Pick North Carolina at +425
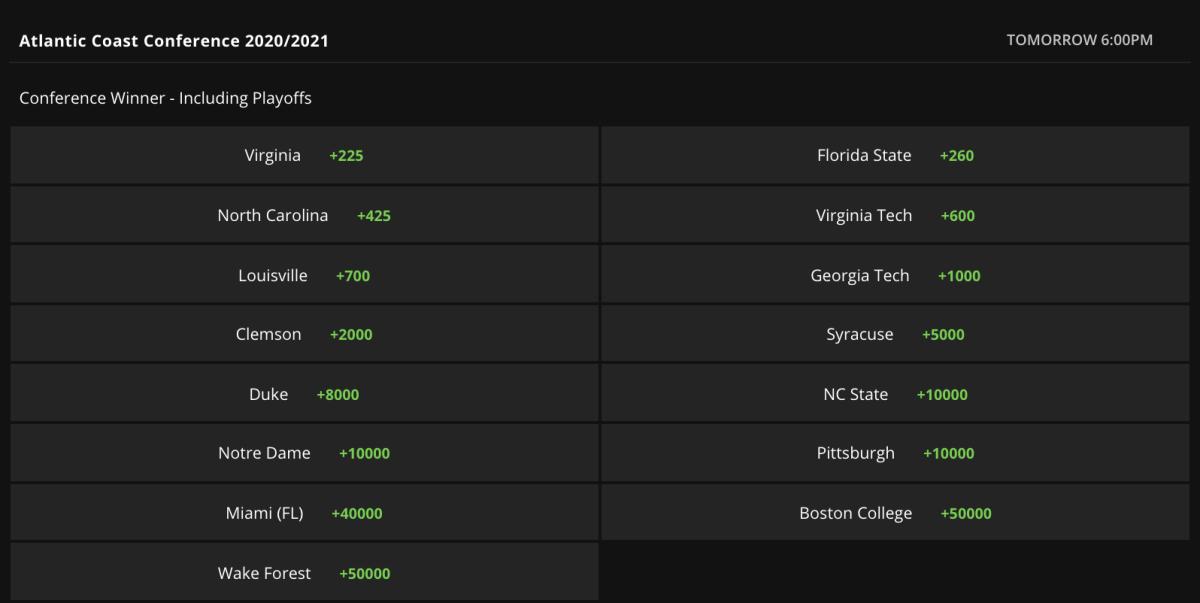Screen dimensions: 1200x603 point(300,215)
